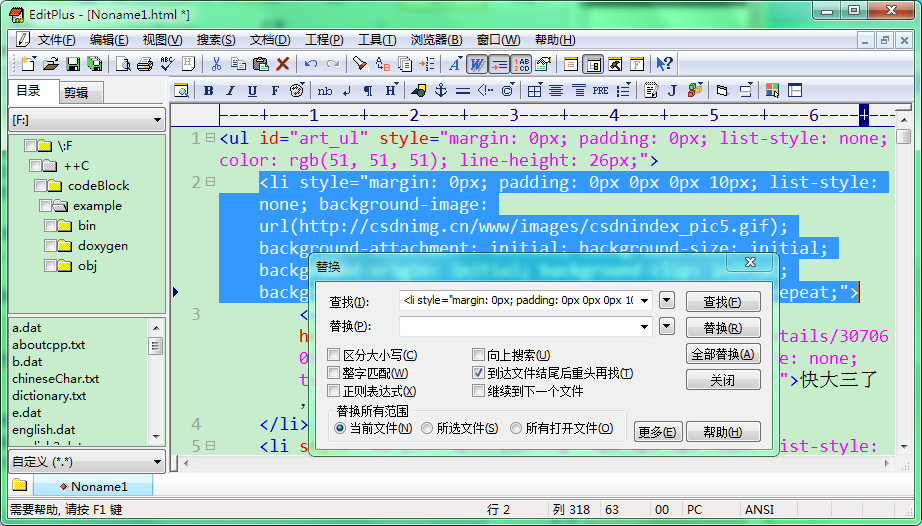Click the context help arrow-question icon
The image size is (922, 526).
[x=664, y=63]
